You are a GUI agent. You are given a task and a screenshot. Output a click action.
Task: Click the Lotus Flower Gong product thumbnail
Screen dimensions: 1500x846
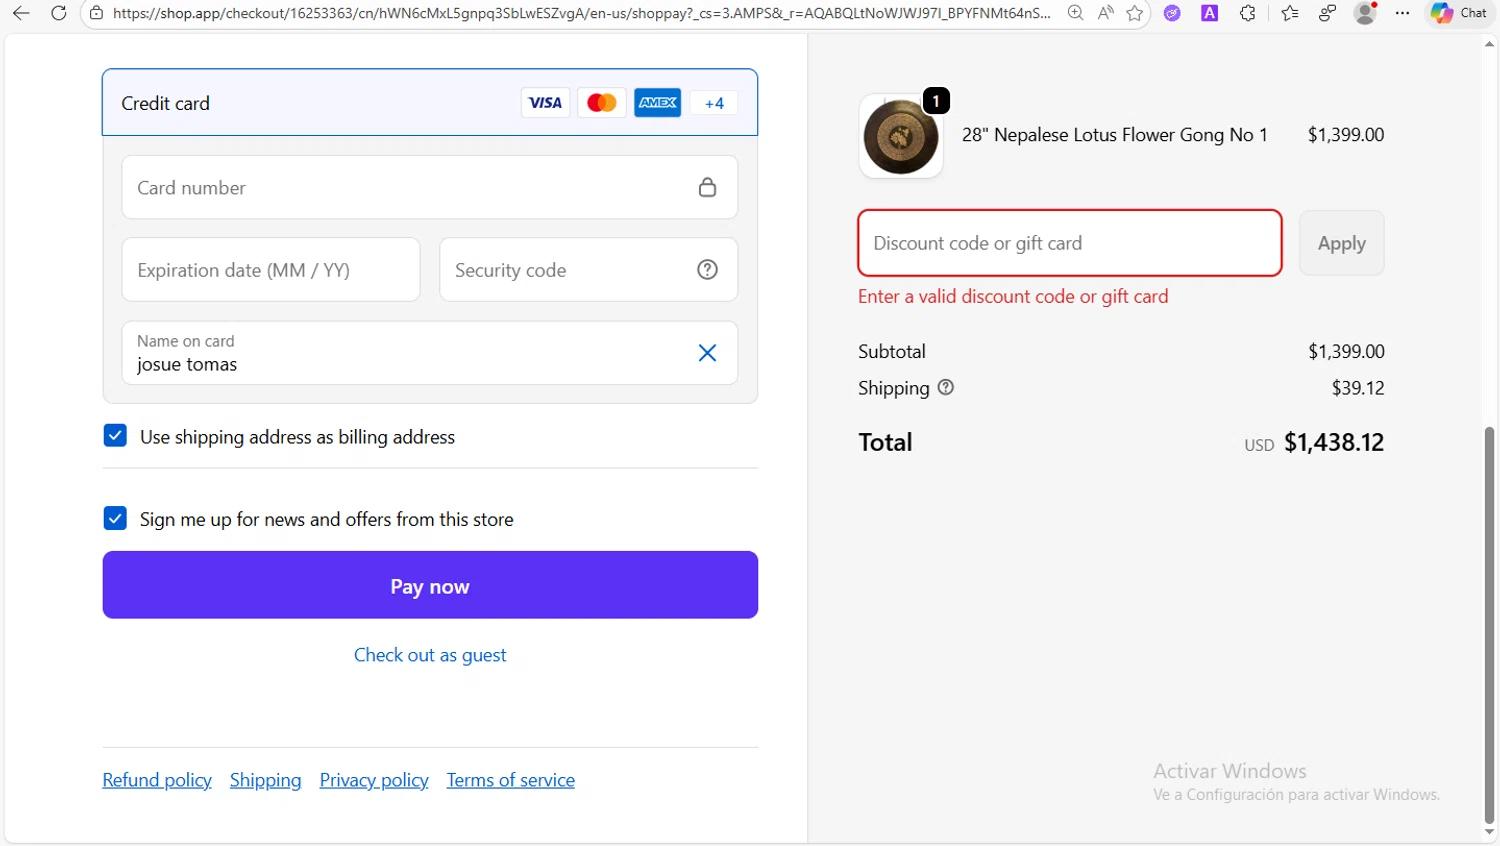(901, 136)
